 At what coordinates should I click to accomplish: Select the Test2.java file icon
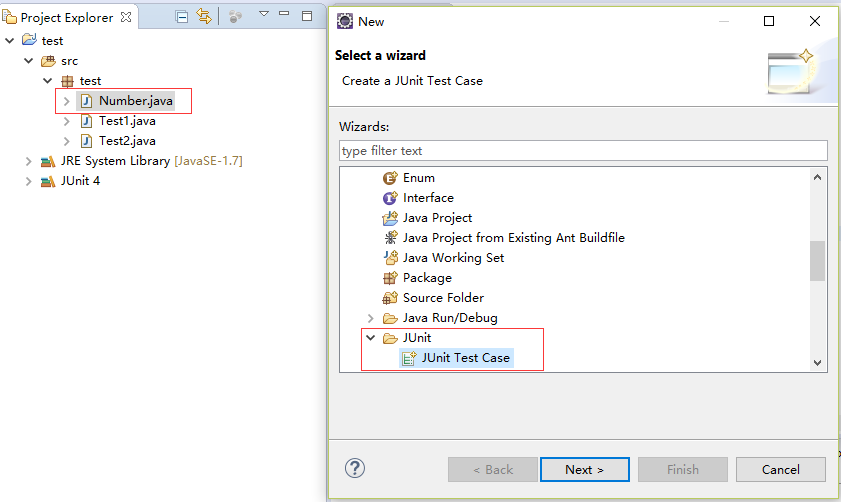point(86,141)
